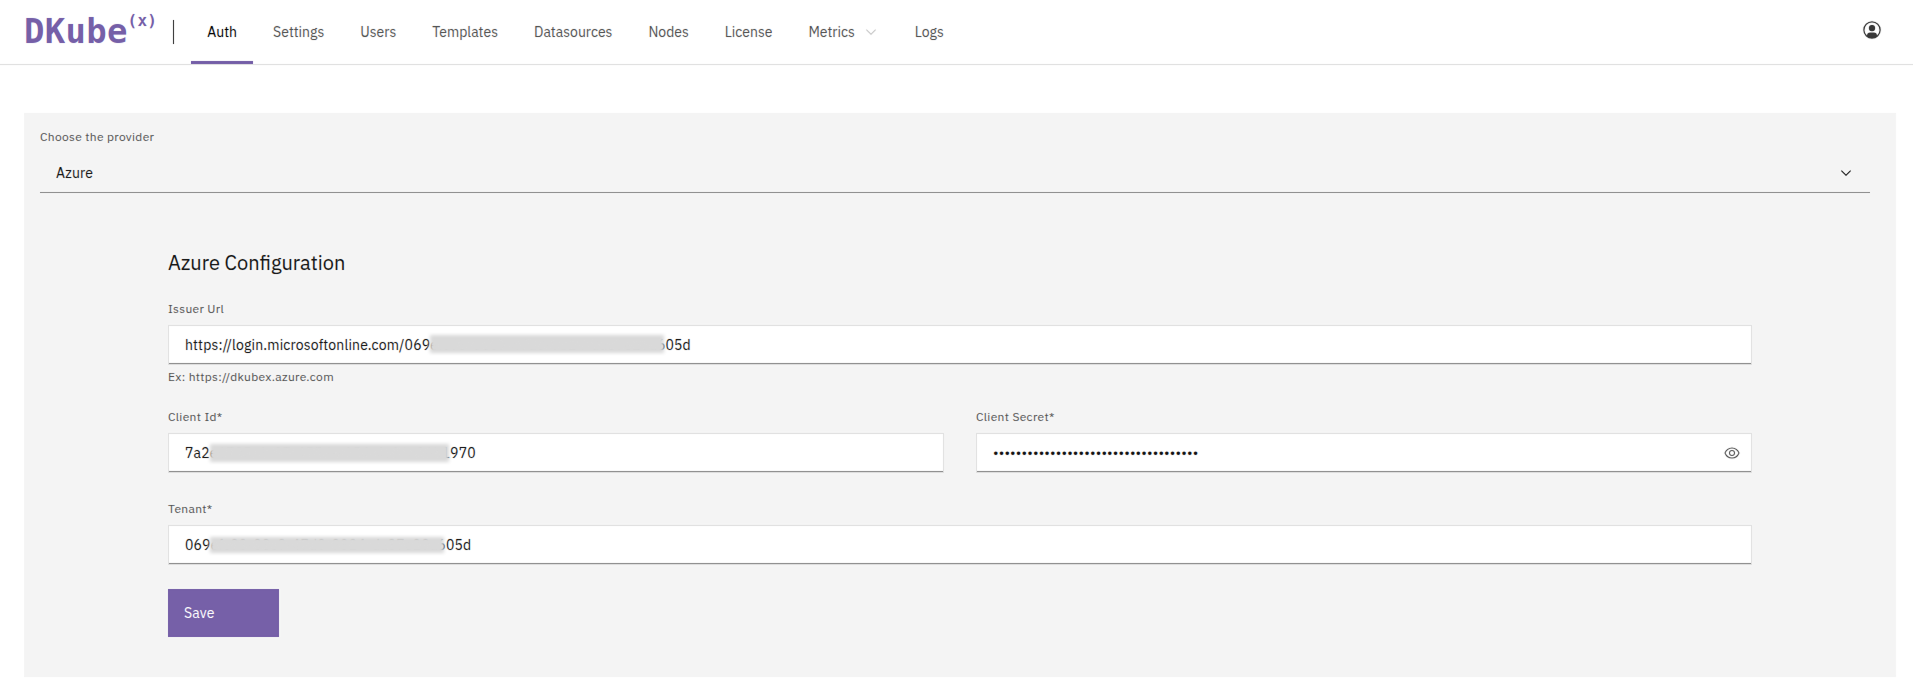
Task: Switch to the Auth tab
Action: point(221,32)
